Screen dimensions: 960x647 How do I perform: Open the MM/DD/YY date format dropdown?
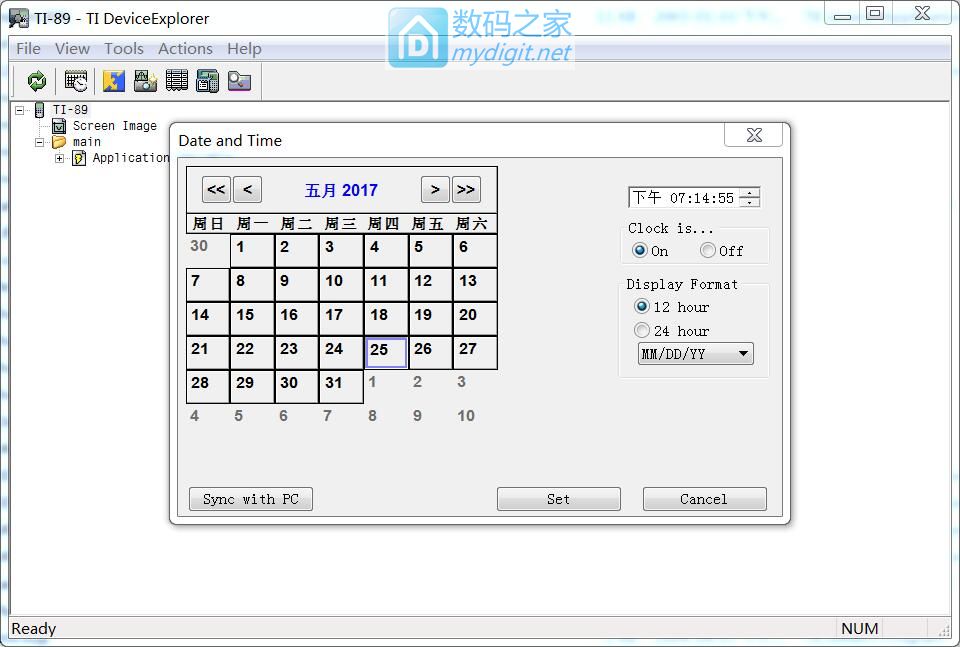tap(696, 354)
